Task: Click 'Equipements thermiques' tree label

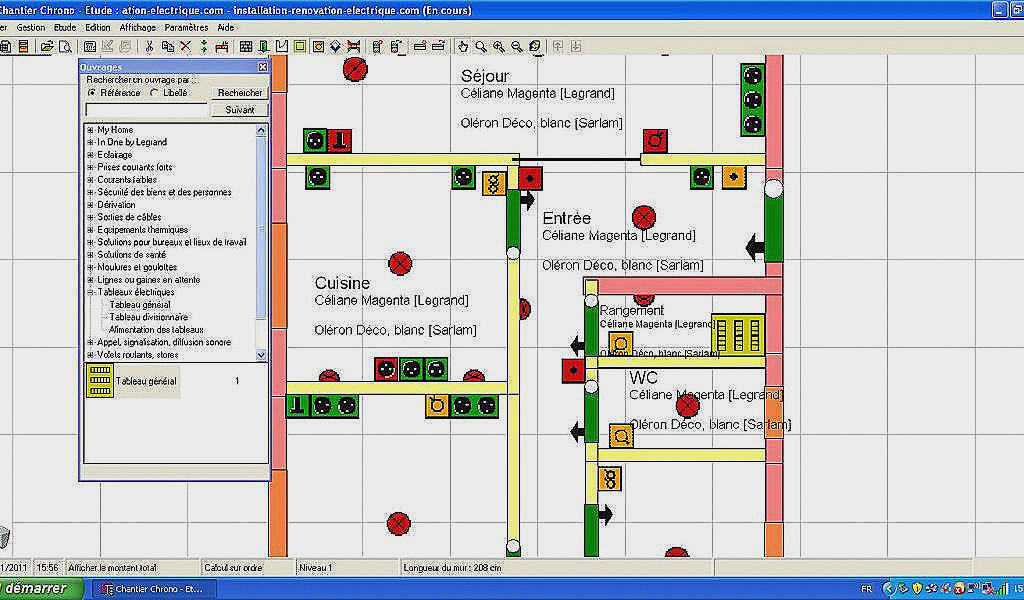Action: (x=142, y=229)
